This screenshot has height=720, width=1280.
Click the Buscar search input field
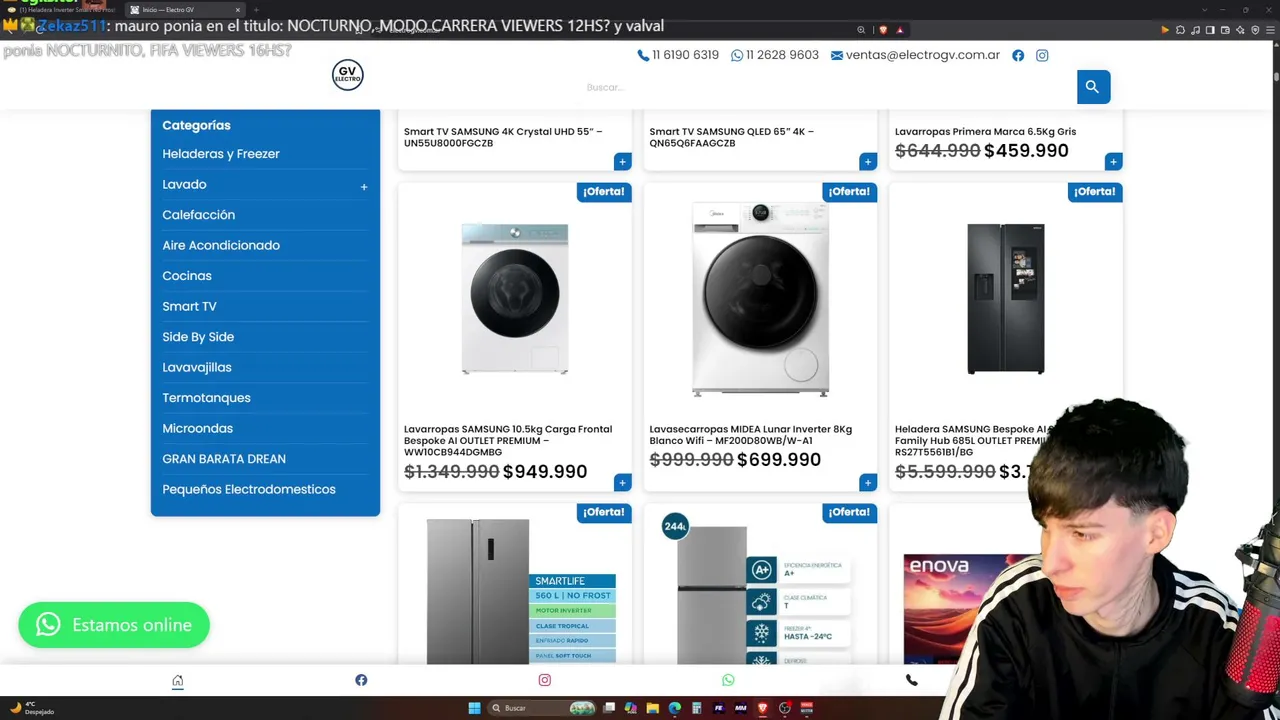(826, 87)
